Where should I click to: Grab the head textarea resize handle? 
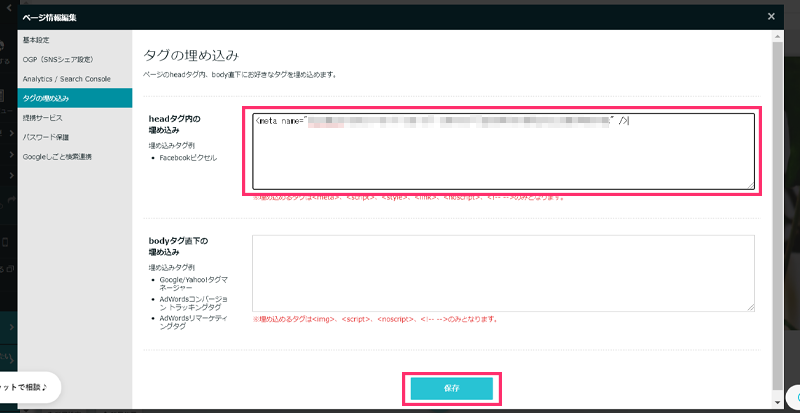750,184
